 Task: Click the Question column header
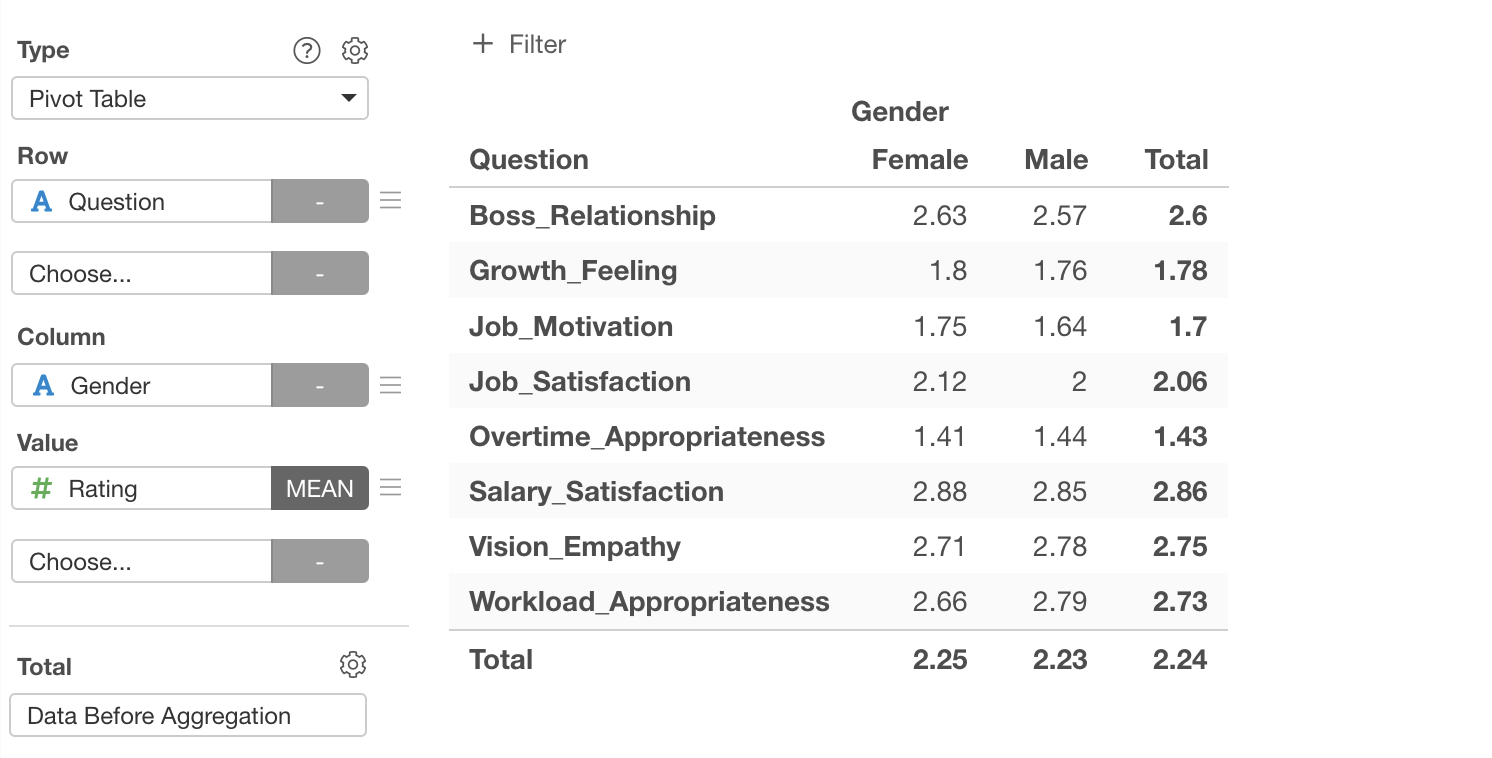[x=529, y=160]
